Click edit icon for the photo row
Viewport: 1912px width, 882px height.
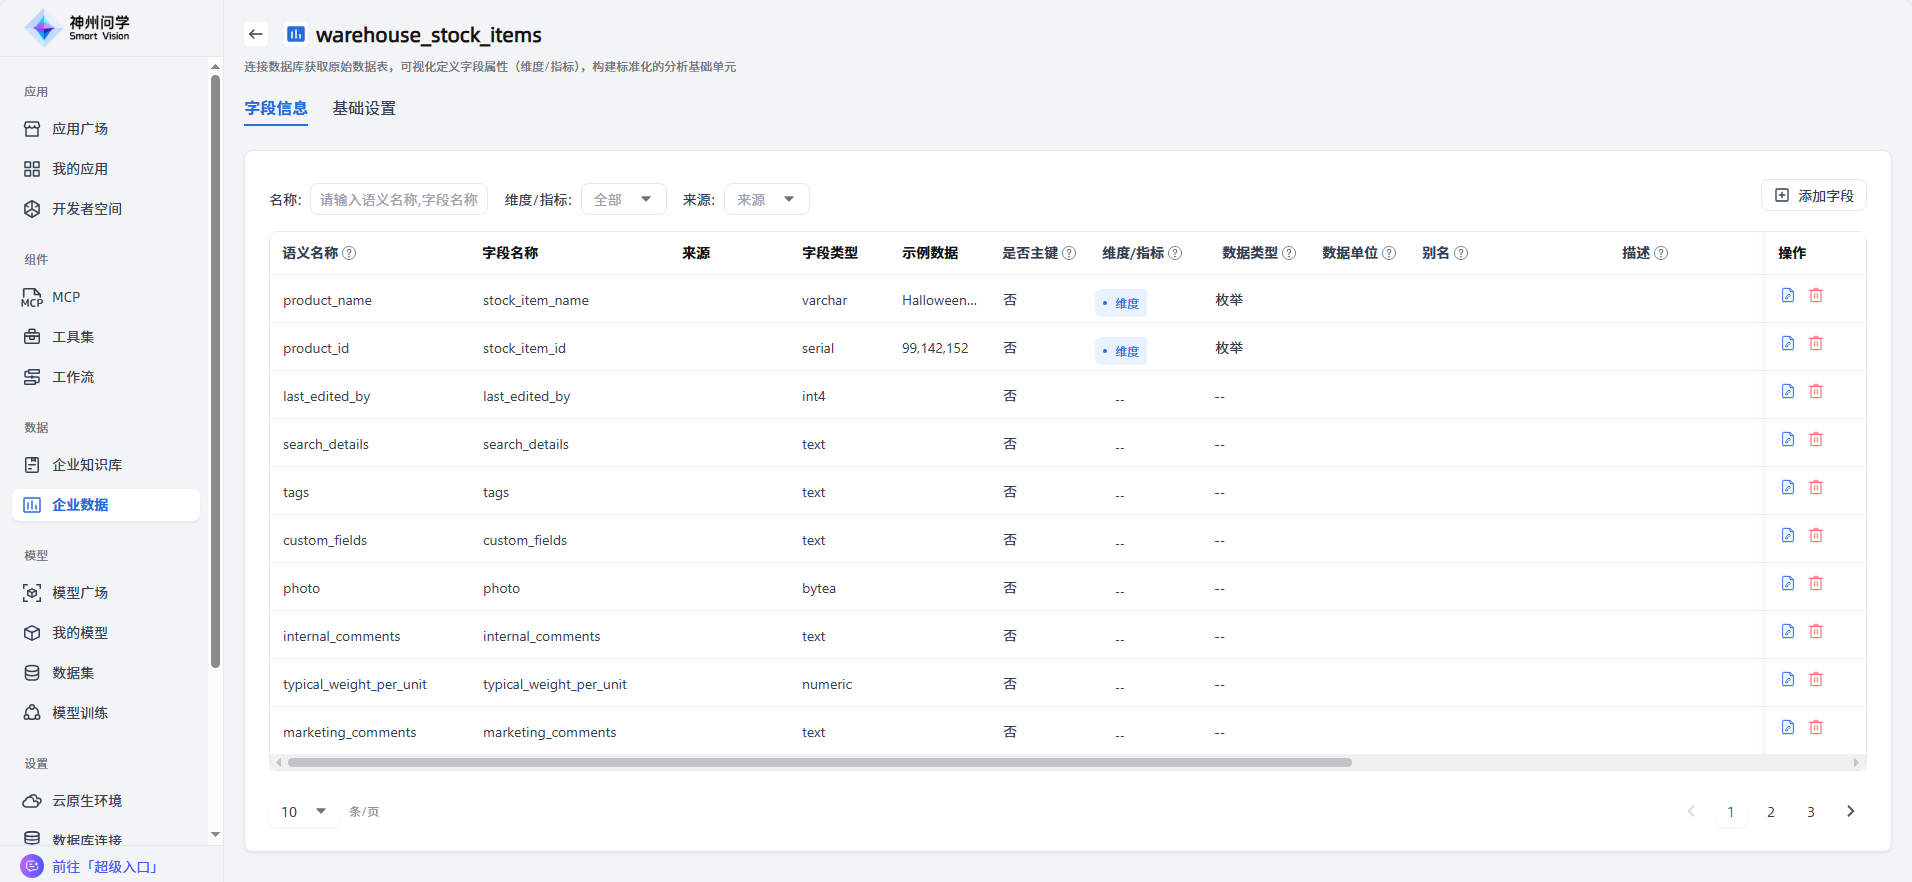[1787, 583]
